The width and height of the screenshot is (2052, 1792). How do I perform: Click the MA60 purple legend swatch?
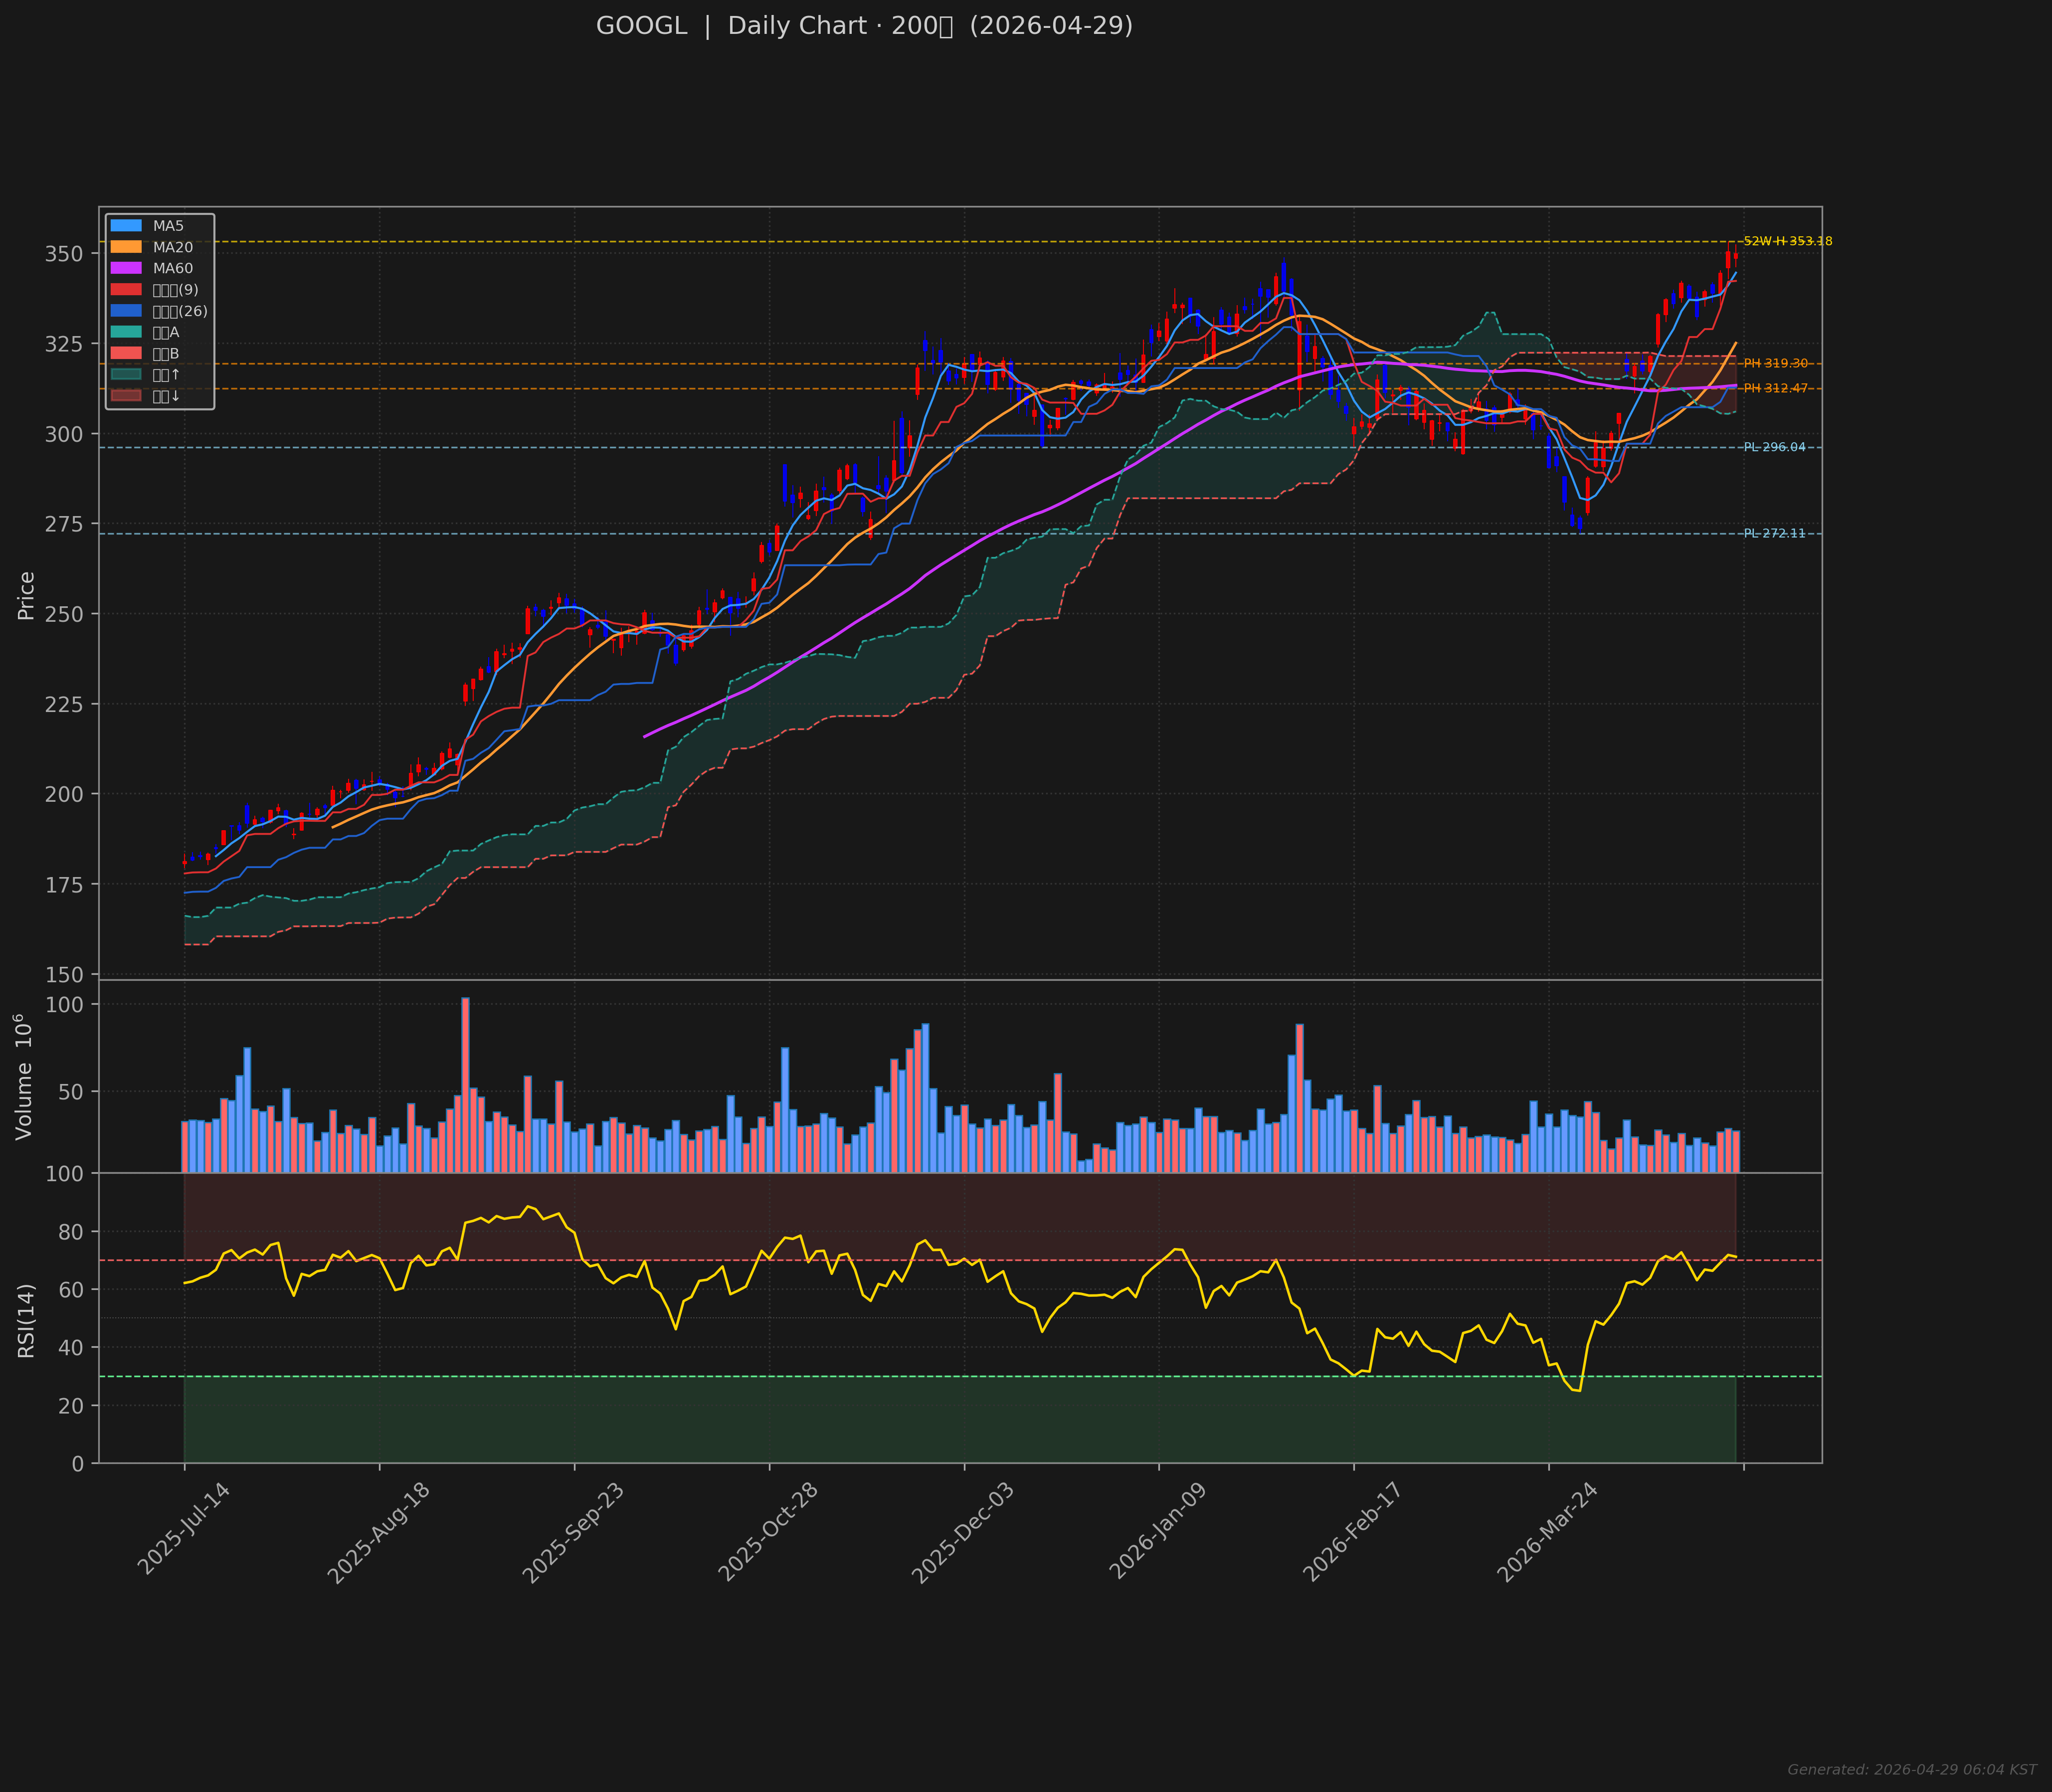[126, 268]
